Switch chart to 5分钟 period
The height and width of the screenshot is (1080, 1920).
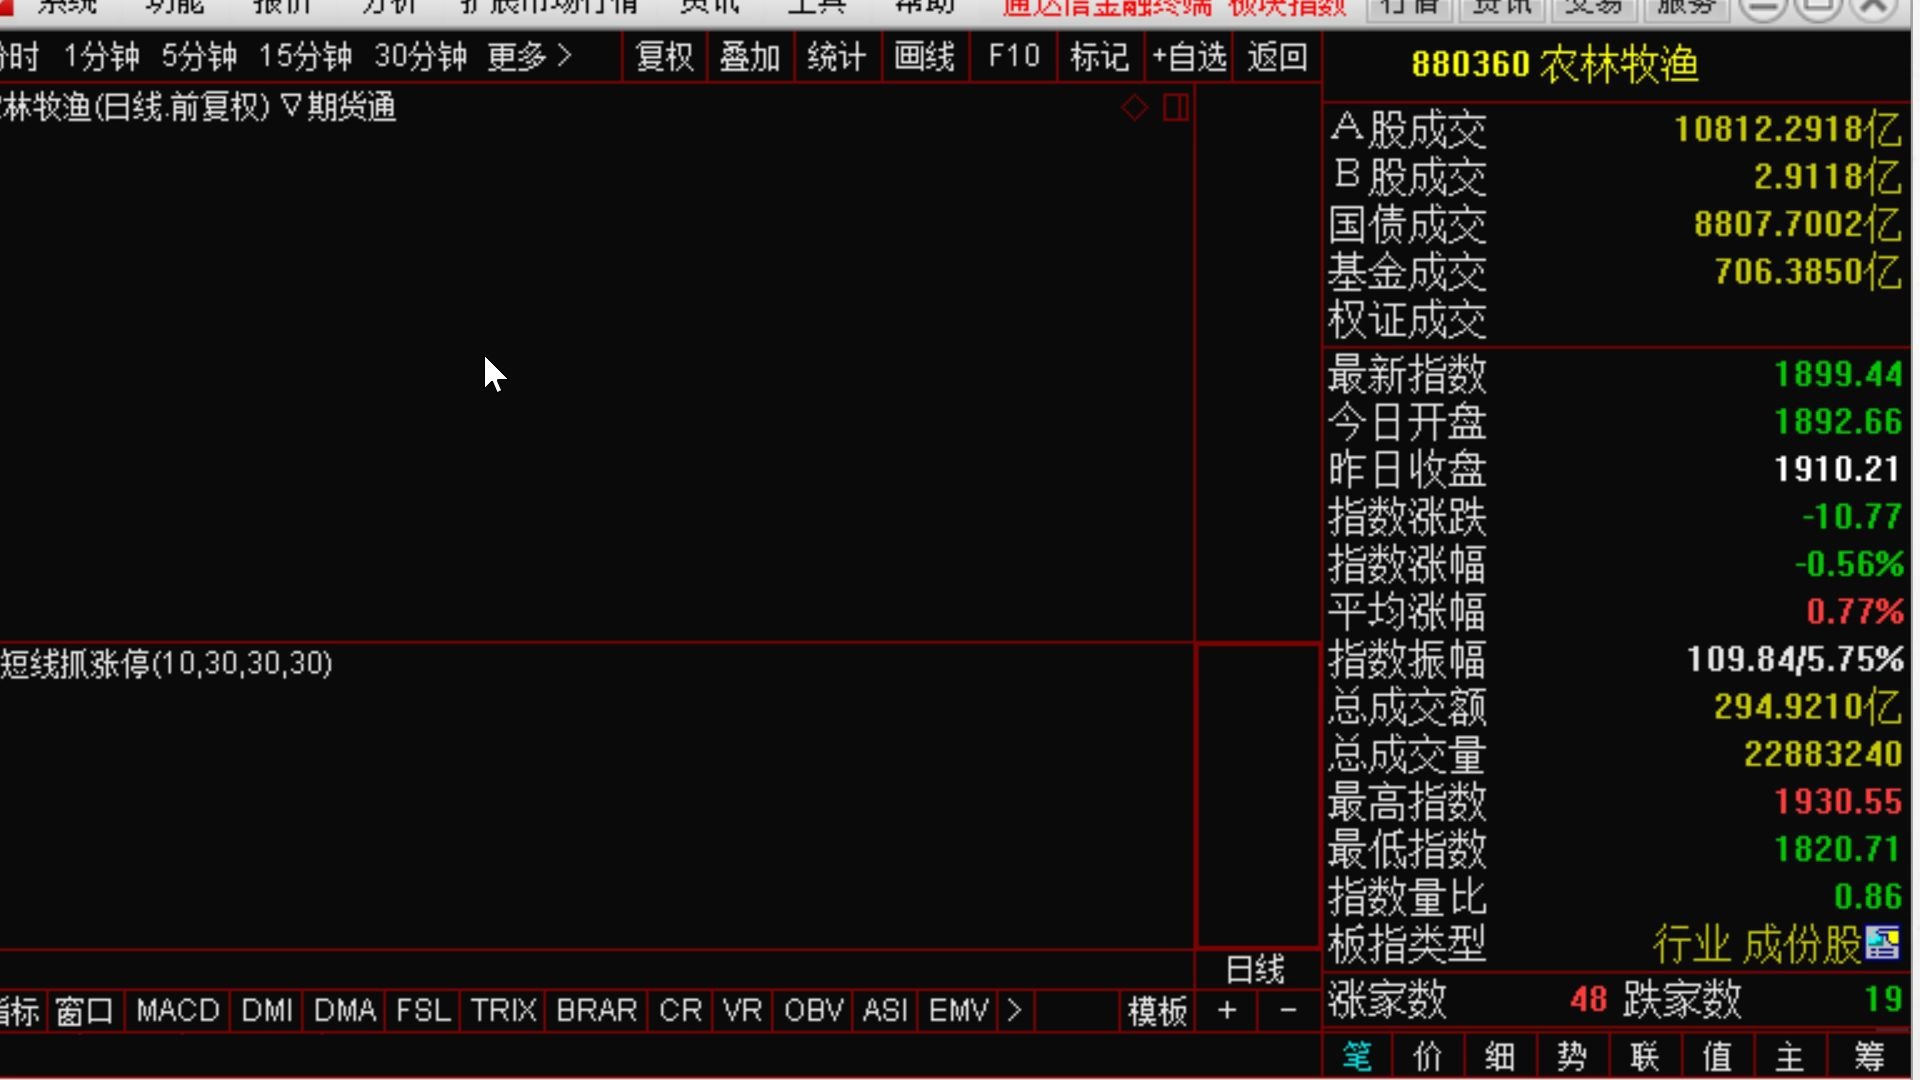(199, 57)
